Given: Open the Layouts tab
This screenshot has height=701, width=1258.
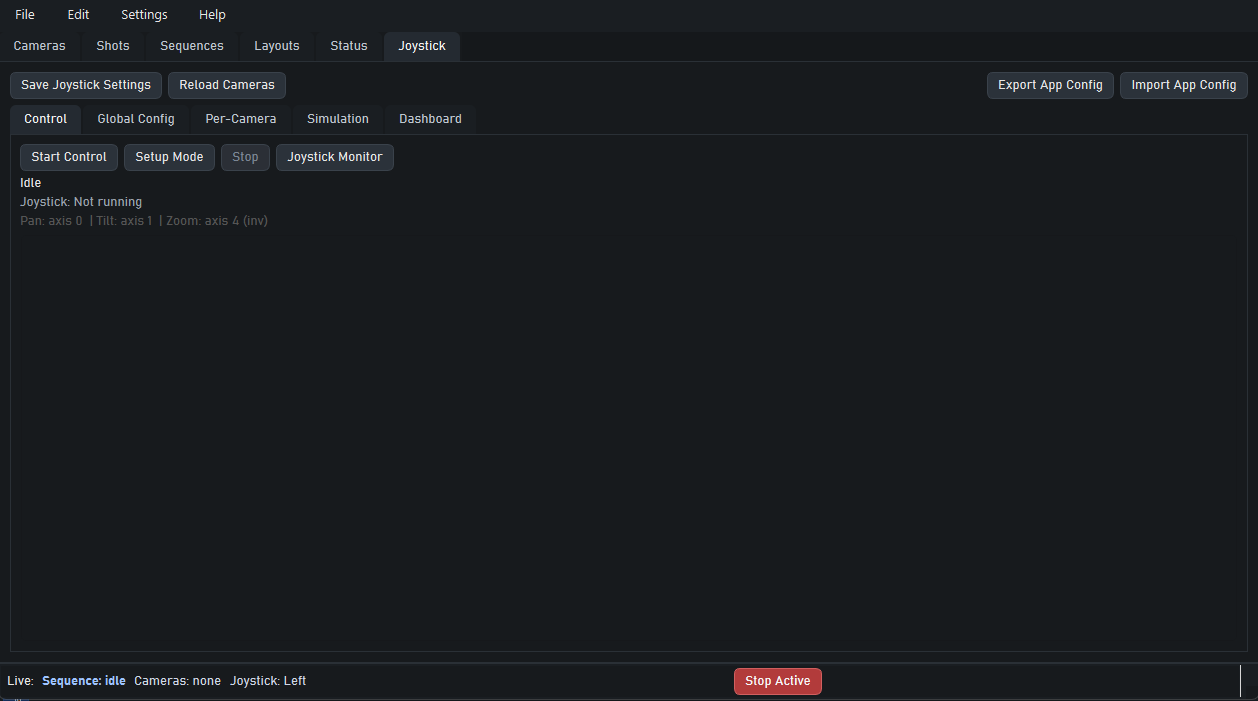Looking at the screenshot, I should click(x=277, y=46).
